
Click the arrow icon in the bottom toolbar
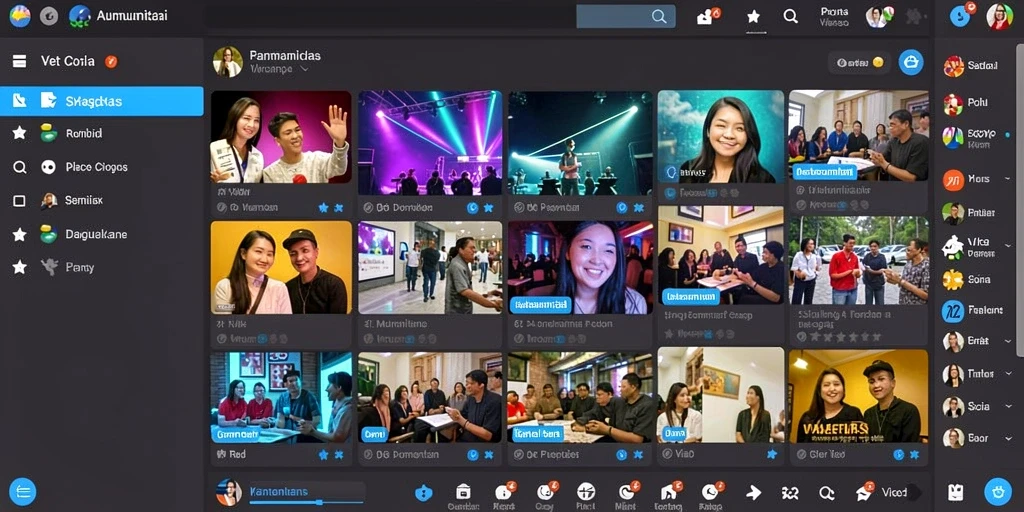click(x=754, y=492)
